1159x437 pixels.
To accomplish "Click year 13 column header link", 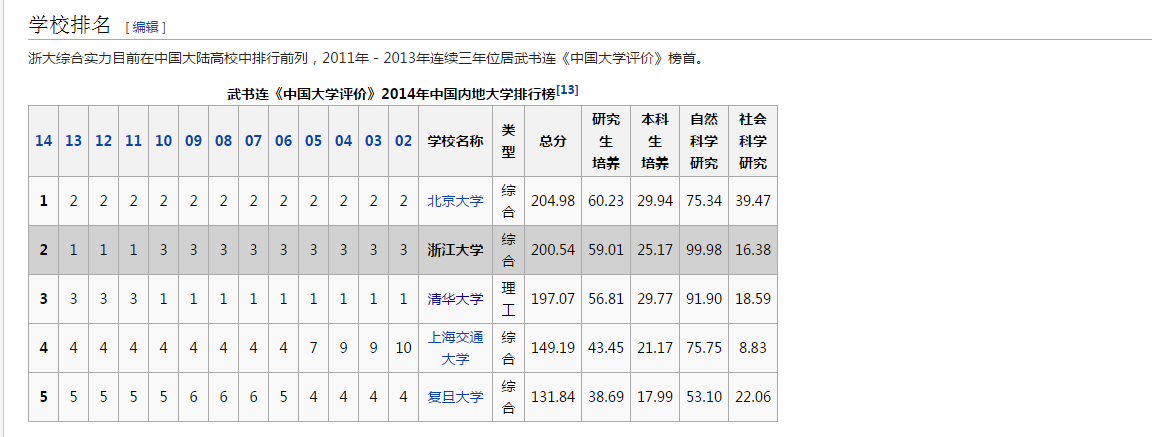I will pos(73,140).
